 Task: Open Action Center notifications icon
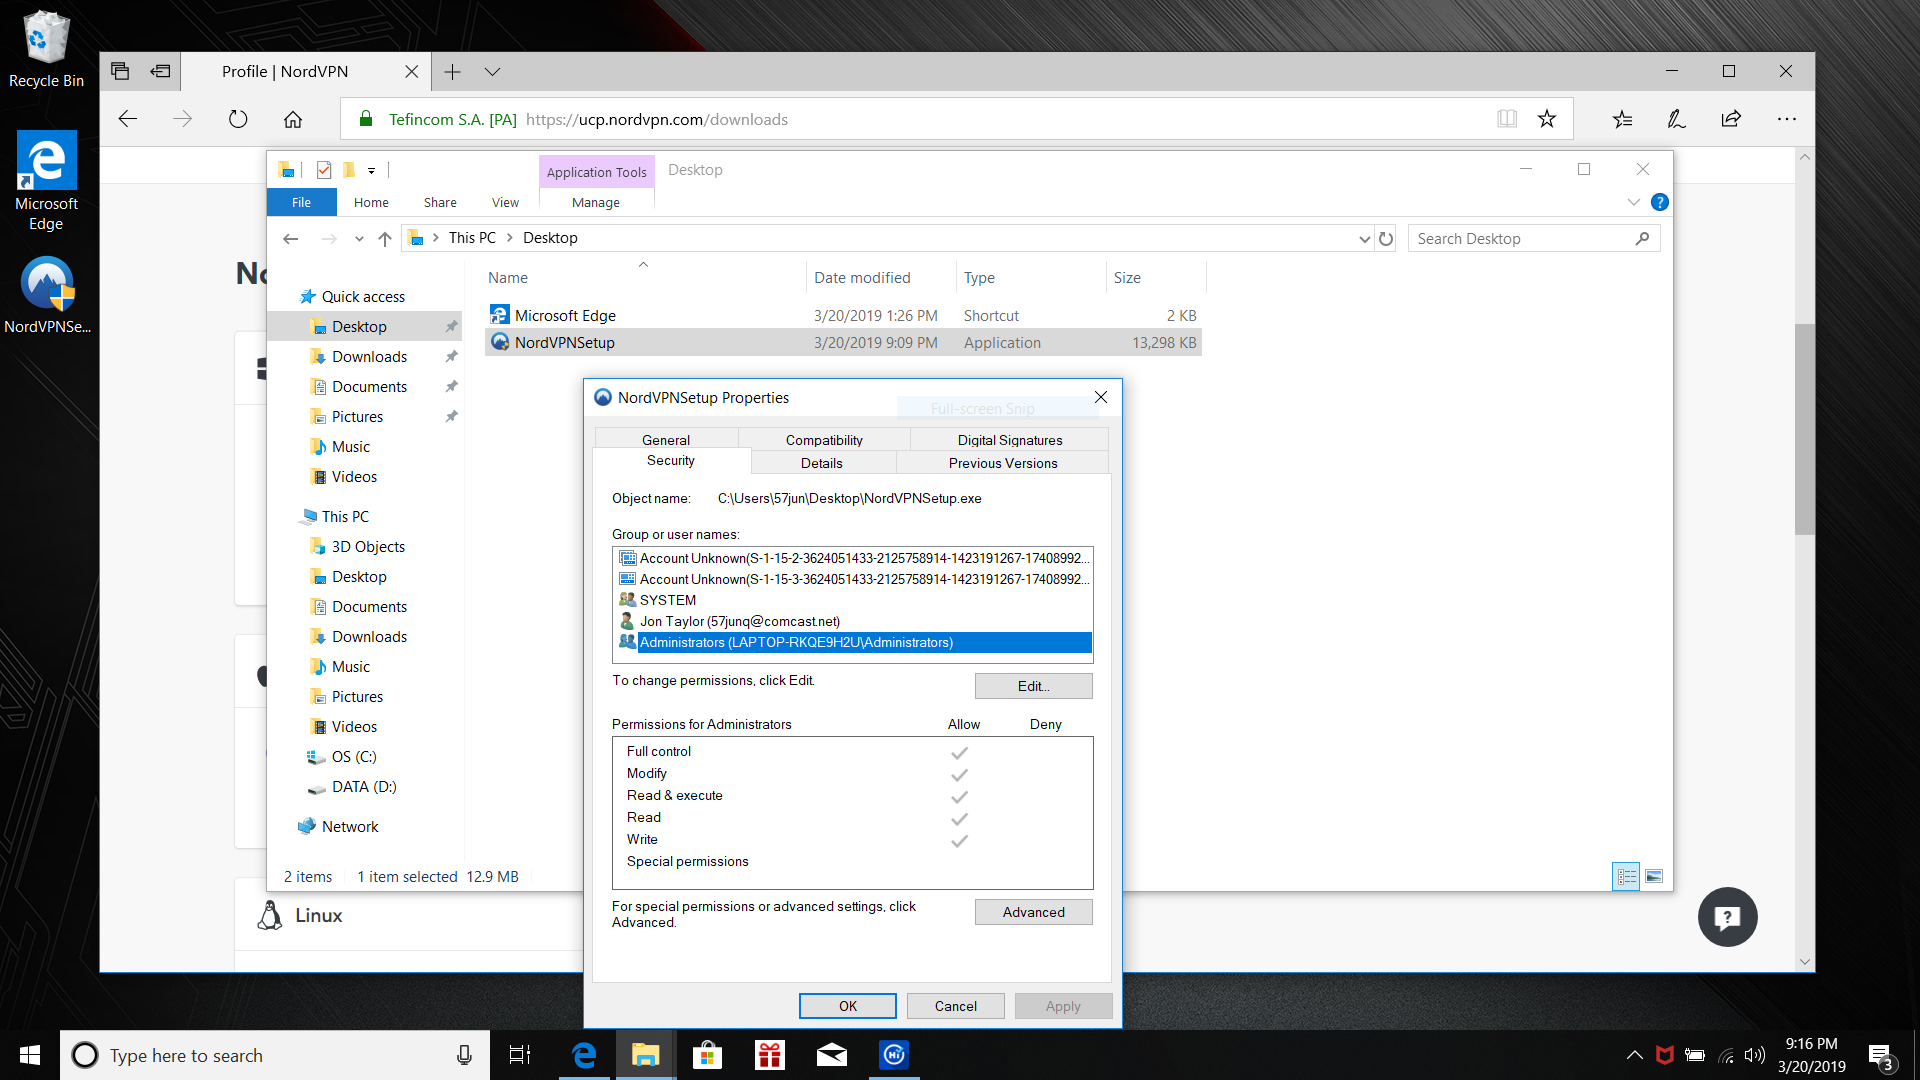tap(1881, 1056)
